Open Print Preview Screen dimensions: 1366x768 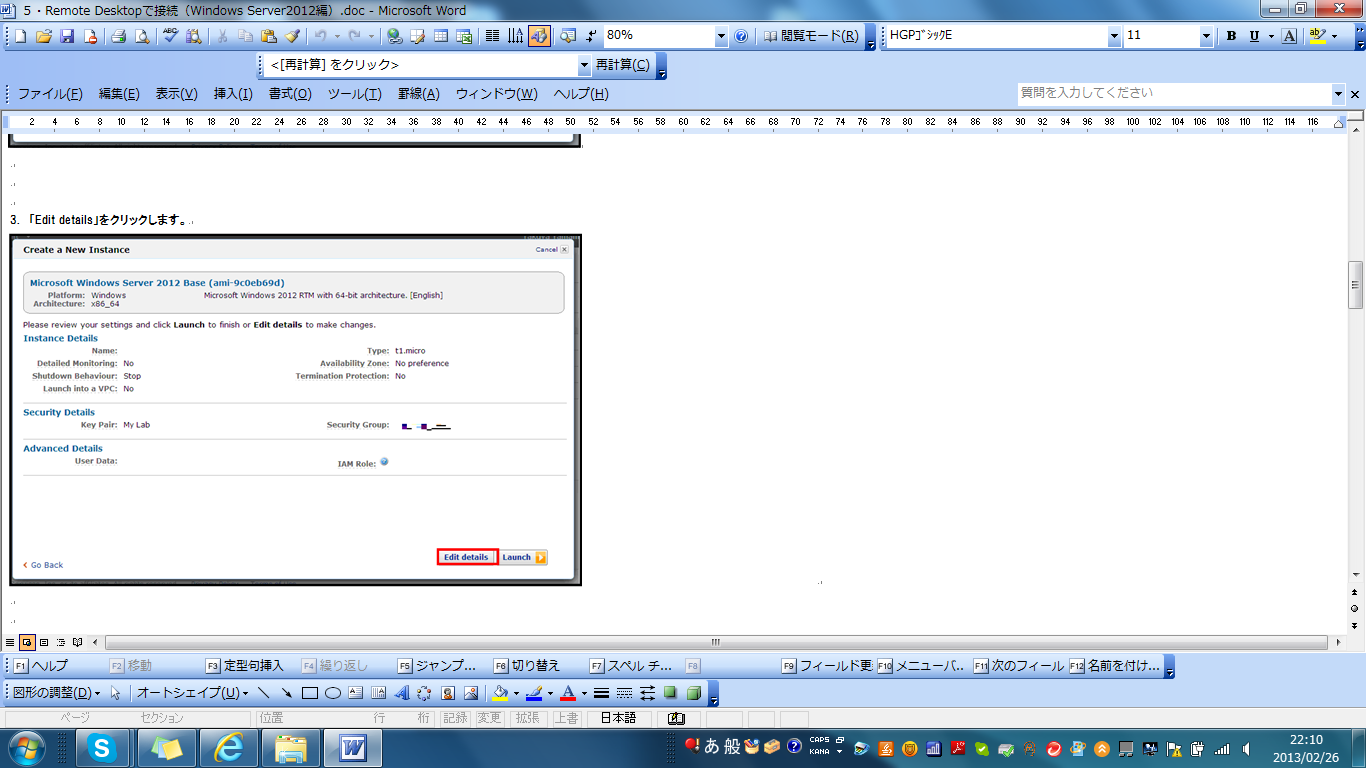click(x=142, y=36)
